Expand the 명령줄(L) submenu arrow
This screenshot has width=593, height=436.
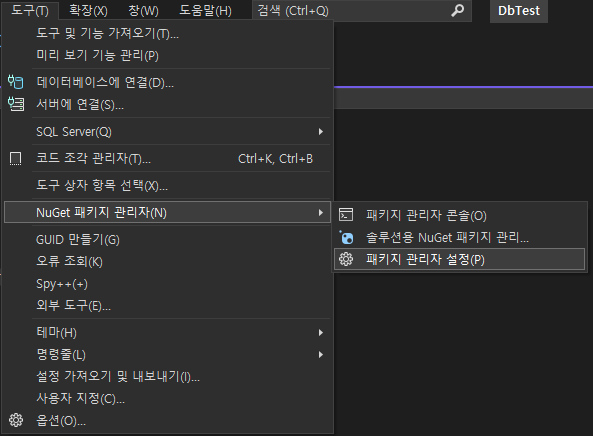321,354
